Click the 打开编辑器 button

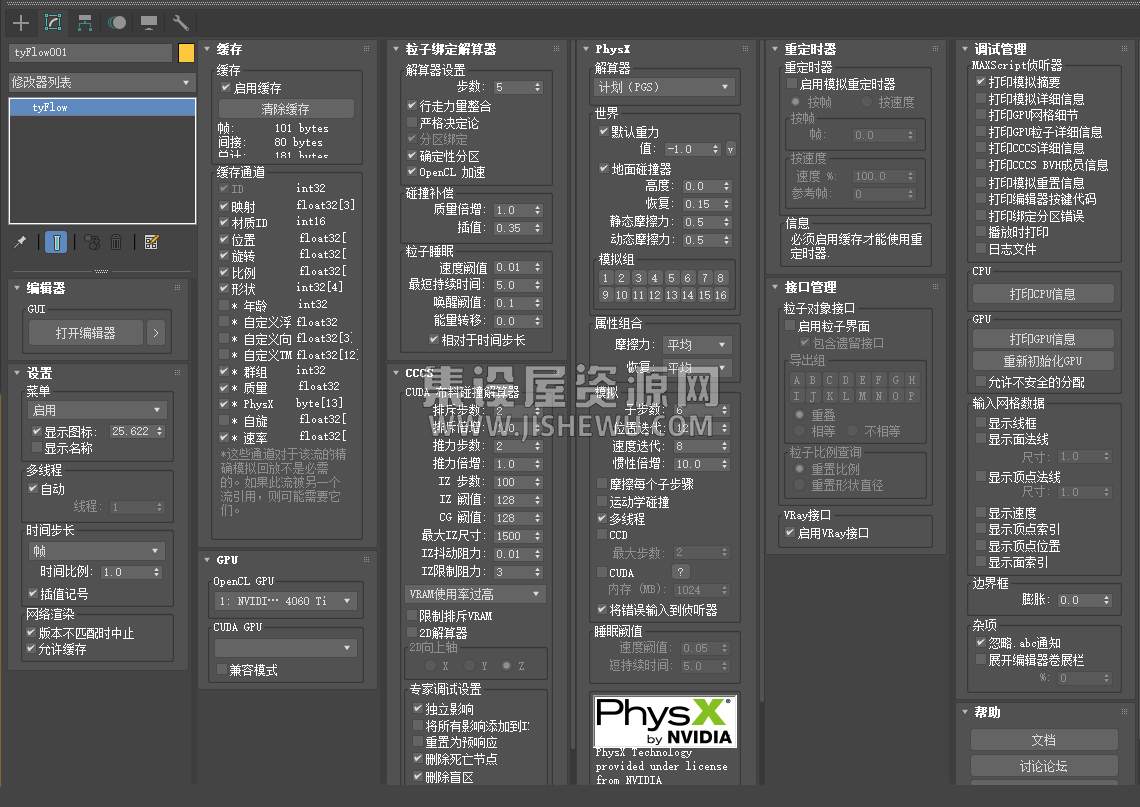click(86, 333)
